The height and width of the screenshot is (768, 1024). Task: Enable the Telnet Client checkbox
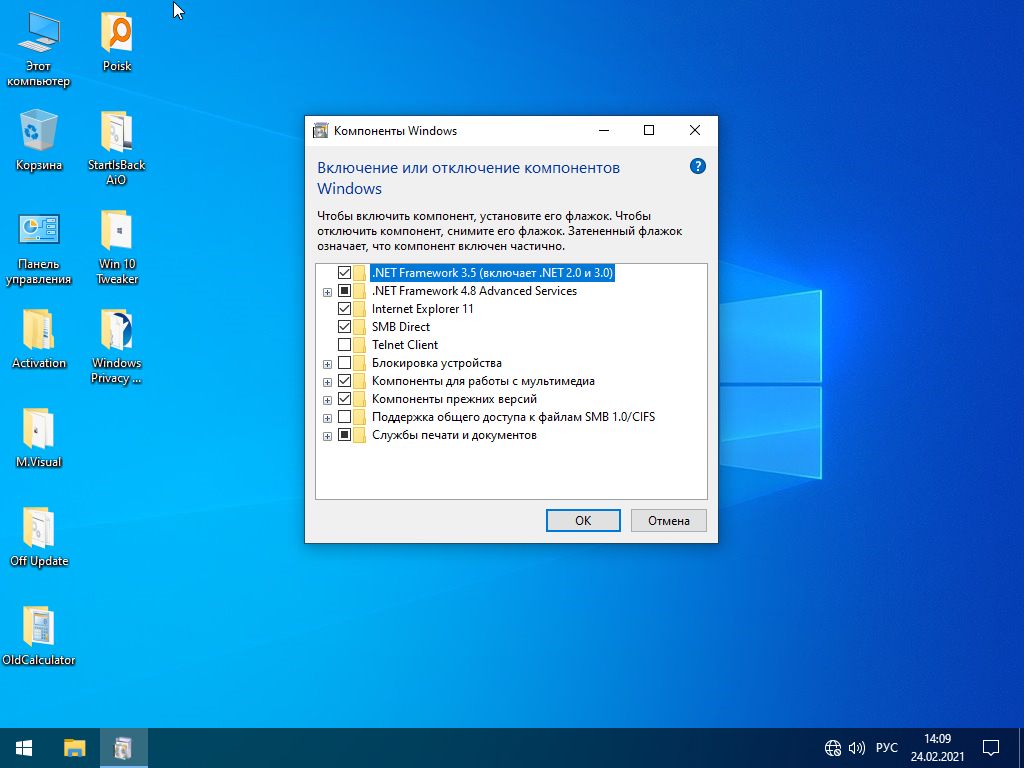tap(344, 345)
